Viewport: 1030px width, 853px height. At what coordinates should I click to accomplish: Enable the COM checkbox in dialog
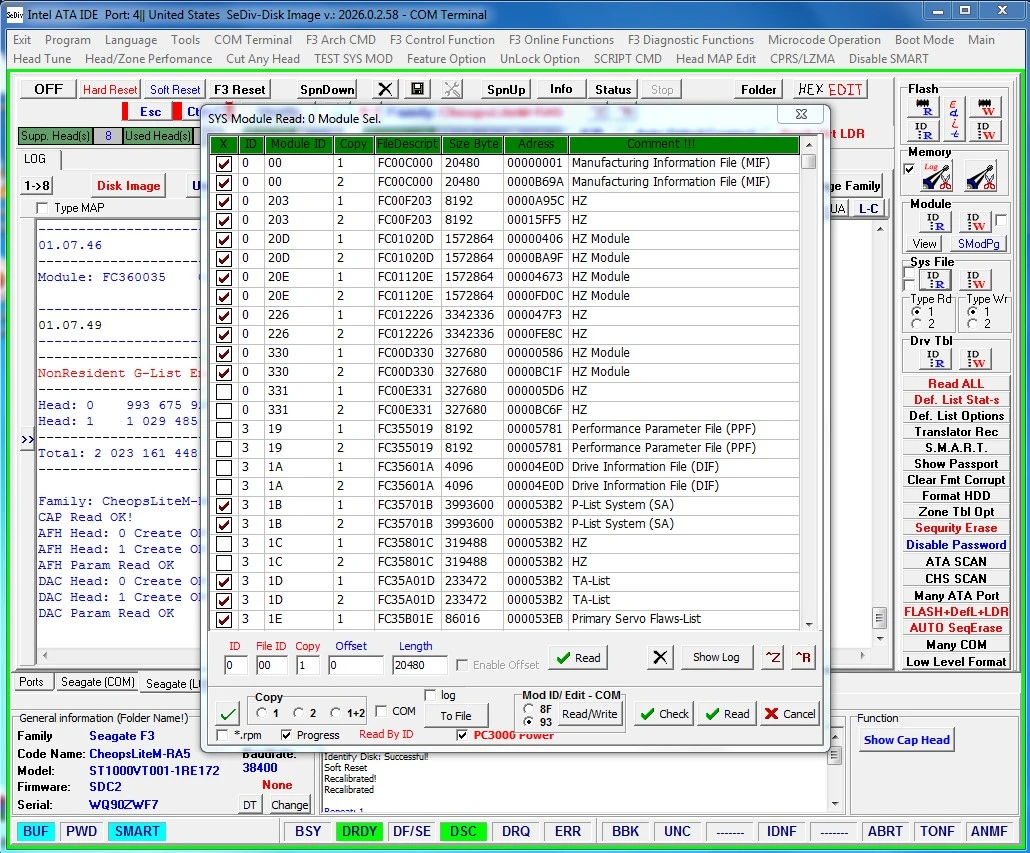coord(380,711)
